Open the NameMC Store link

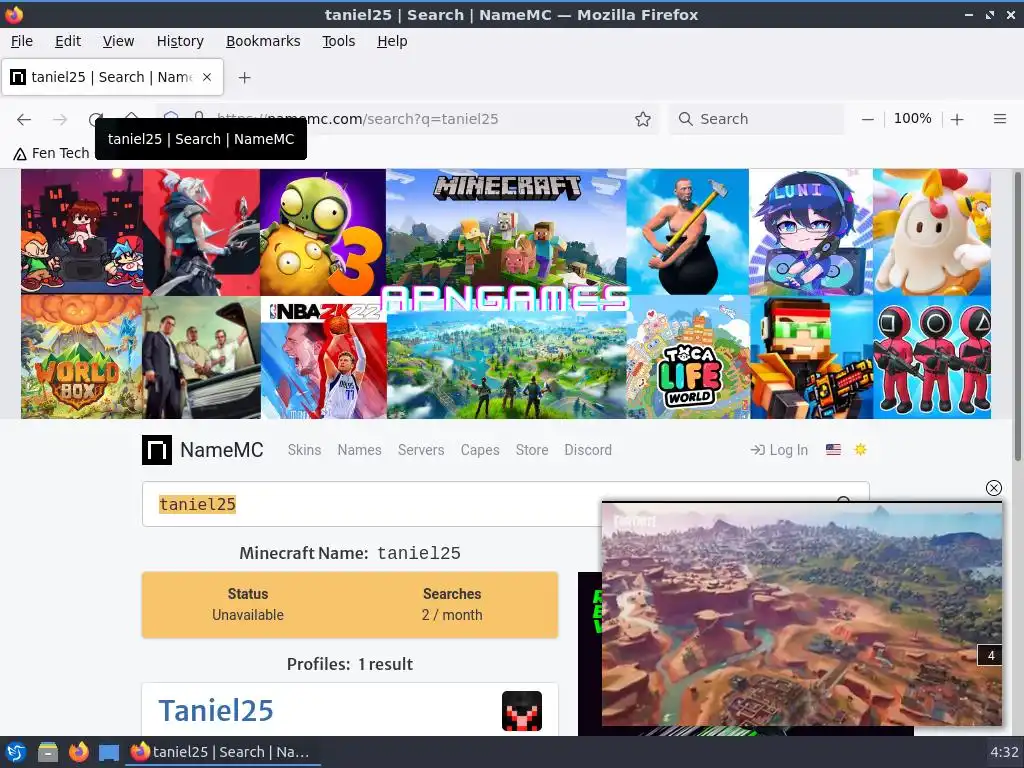click(532, 450)
